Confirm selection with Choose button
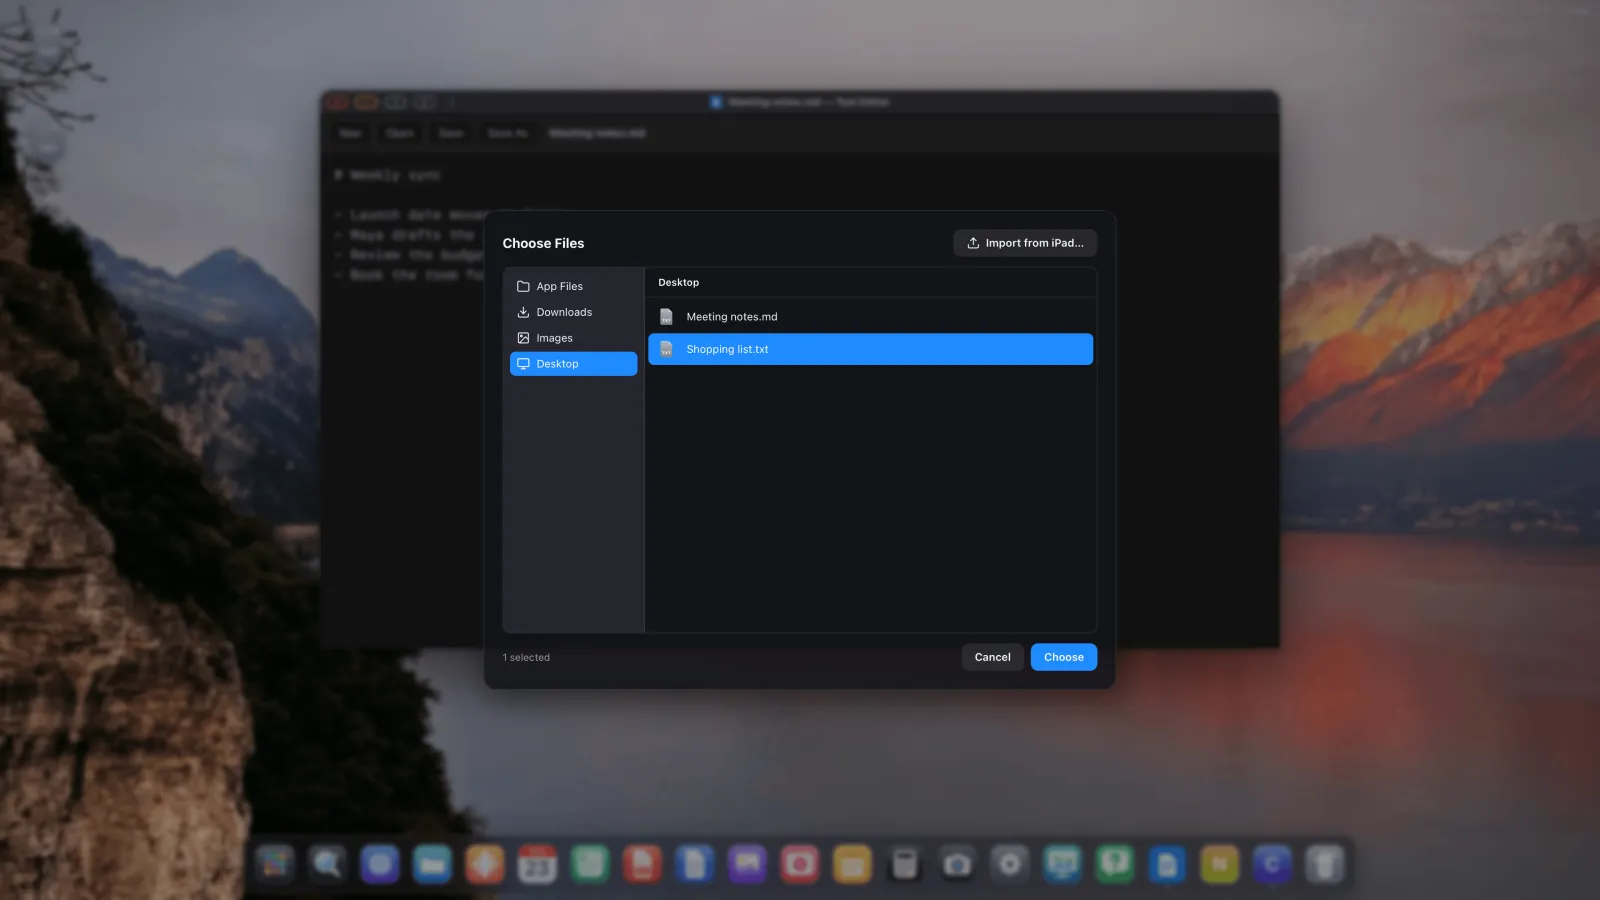The image size is (1600, 900). pyautogui.click(x=1063, y=657)
